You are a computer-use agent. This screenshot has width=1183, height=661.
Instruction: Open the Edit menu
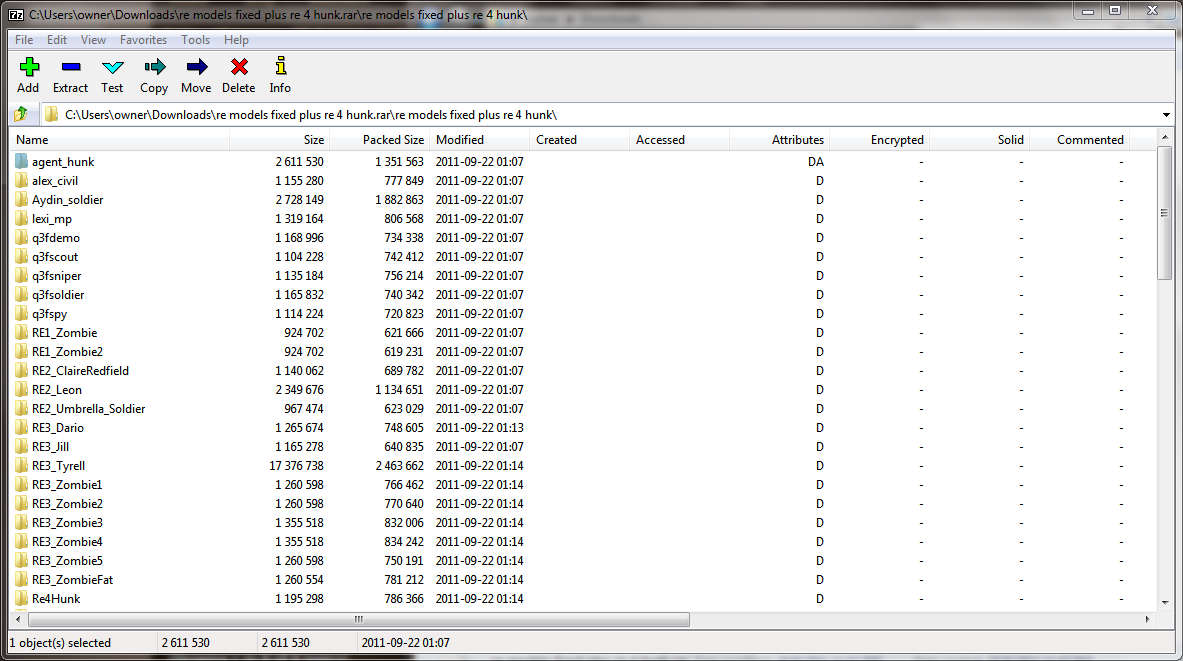click(57, 40)
